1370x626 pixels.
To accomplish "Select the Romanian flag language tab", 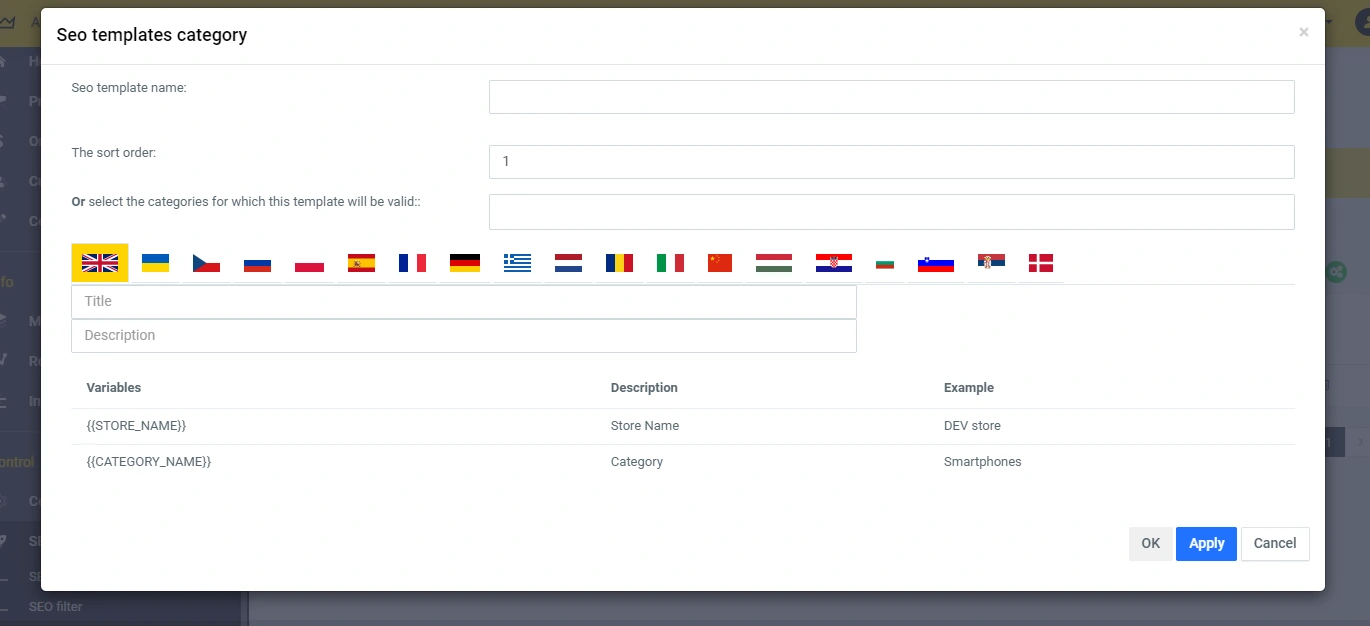I will point(619,263).
